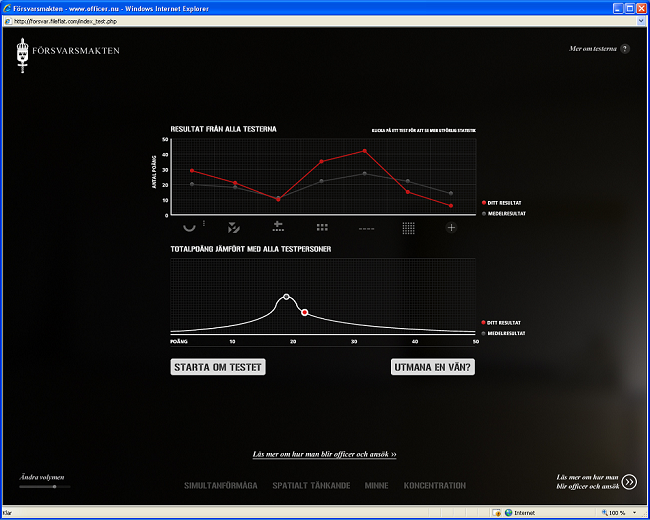Select the large dense dot grid test icon
The width and height of the screenshot is (650, 520).
point(409,228)
